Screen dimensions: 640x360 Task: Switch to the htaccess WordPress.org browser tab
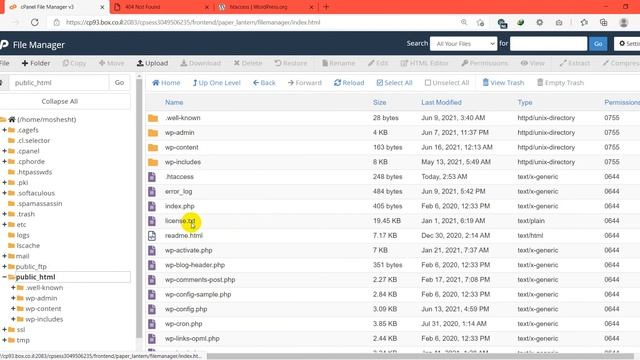click(265, 7)
